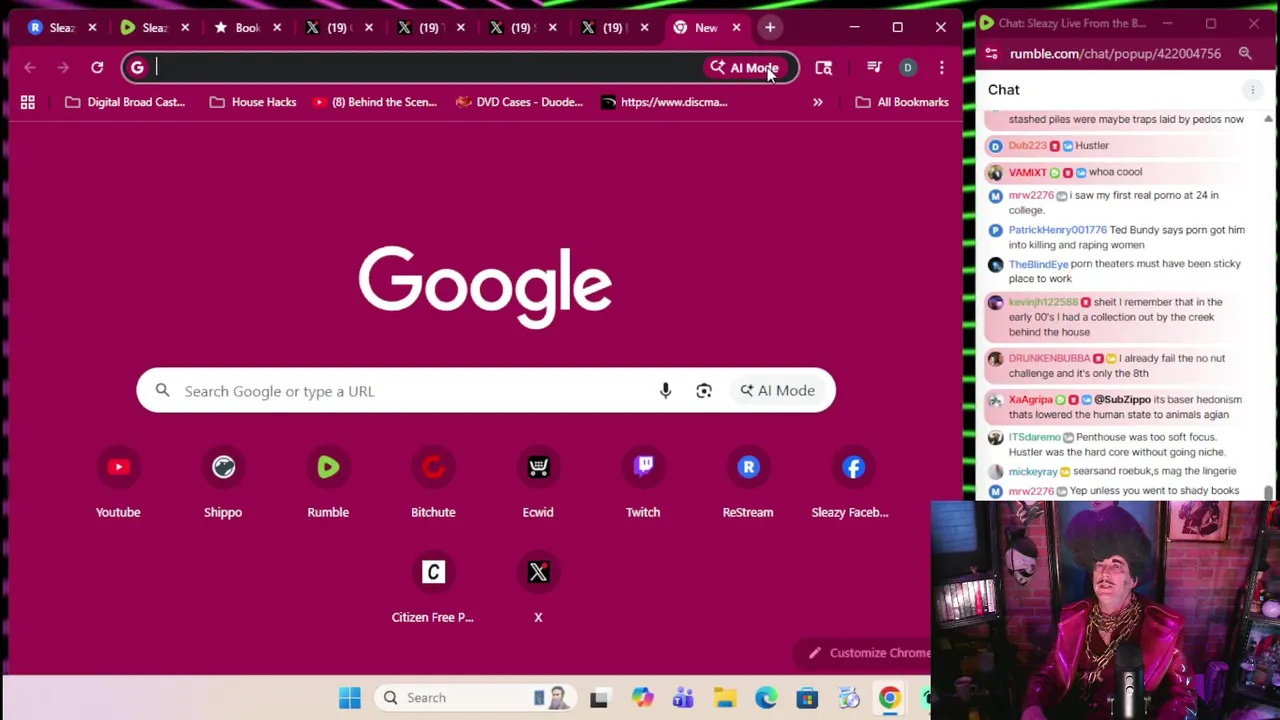This screenshot has height=720, width=1280.
Task: Launch Copilot from the taskbar
Action: coord(641,698)
